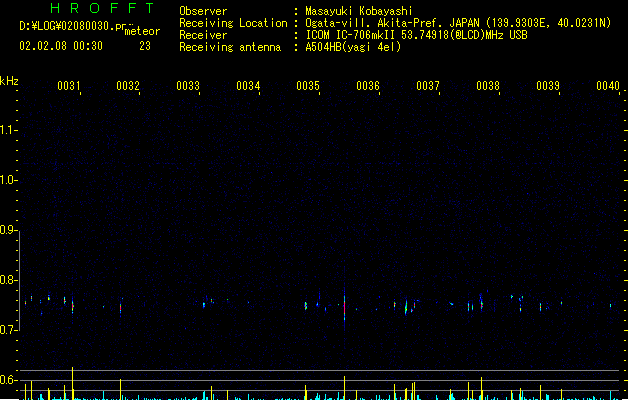Click the Observer field label
The width and height of the screenshot is (629, 400).
click(x=203, y=11)
